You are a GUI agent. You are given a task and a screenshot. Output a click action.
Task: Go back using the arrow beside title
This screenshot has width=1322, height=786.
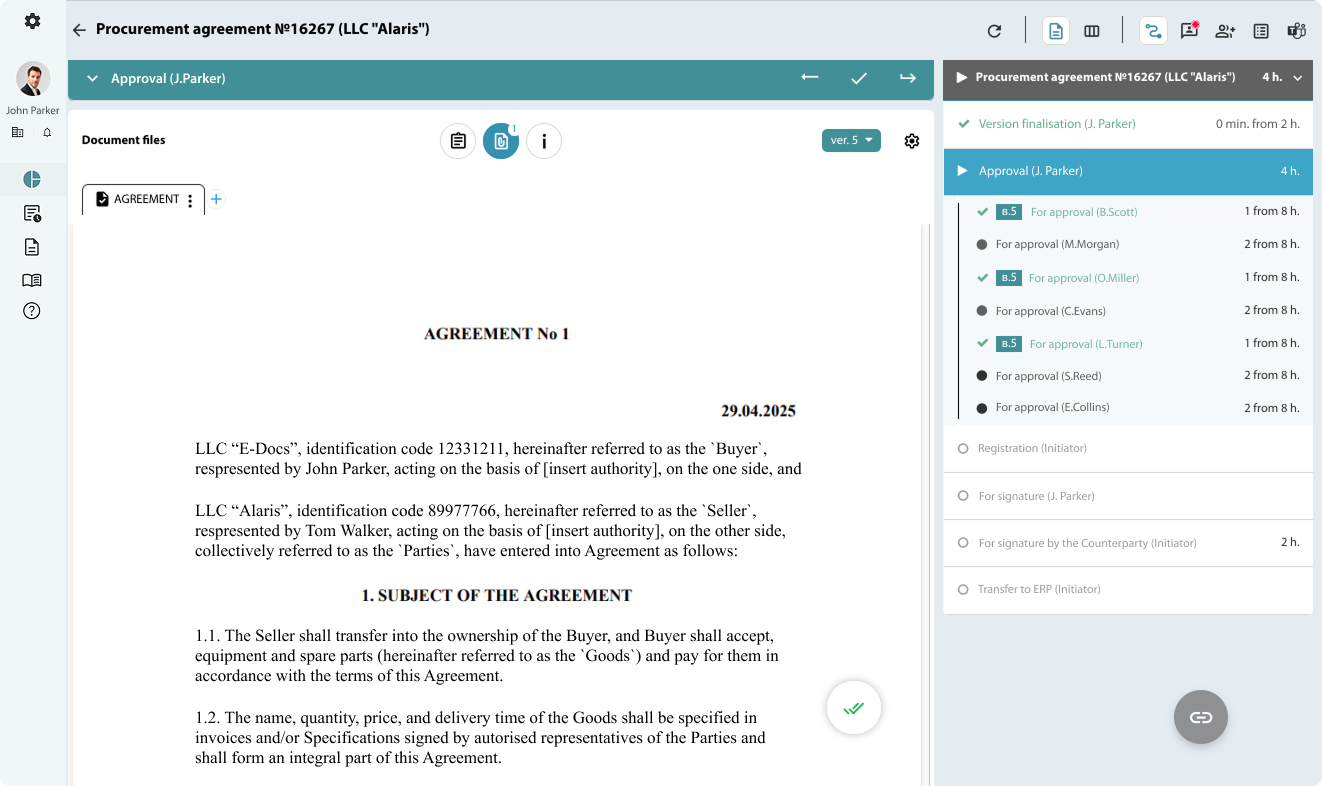click(x=79, y=30)
